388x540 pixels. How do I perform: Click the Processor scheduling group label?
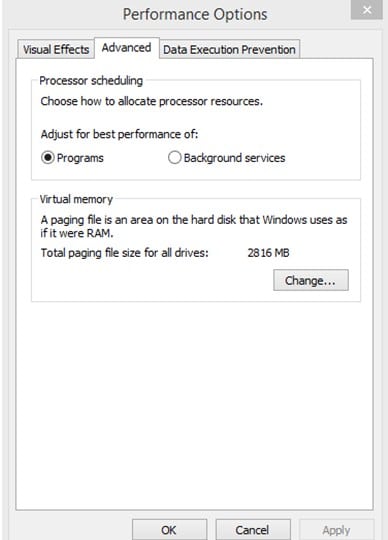point(91,81)
